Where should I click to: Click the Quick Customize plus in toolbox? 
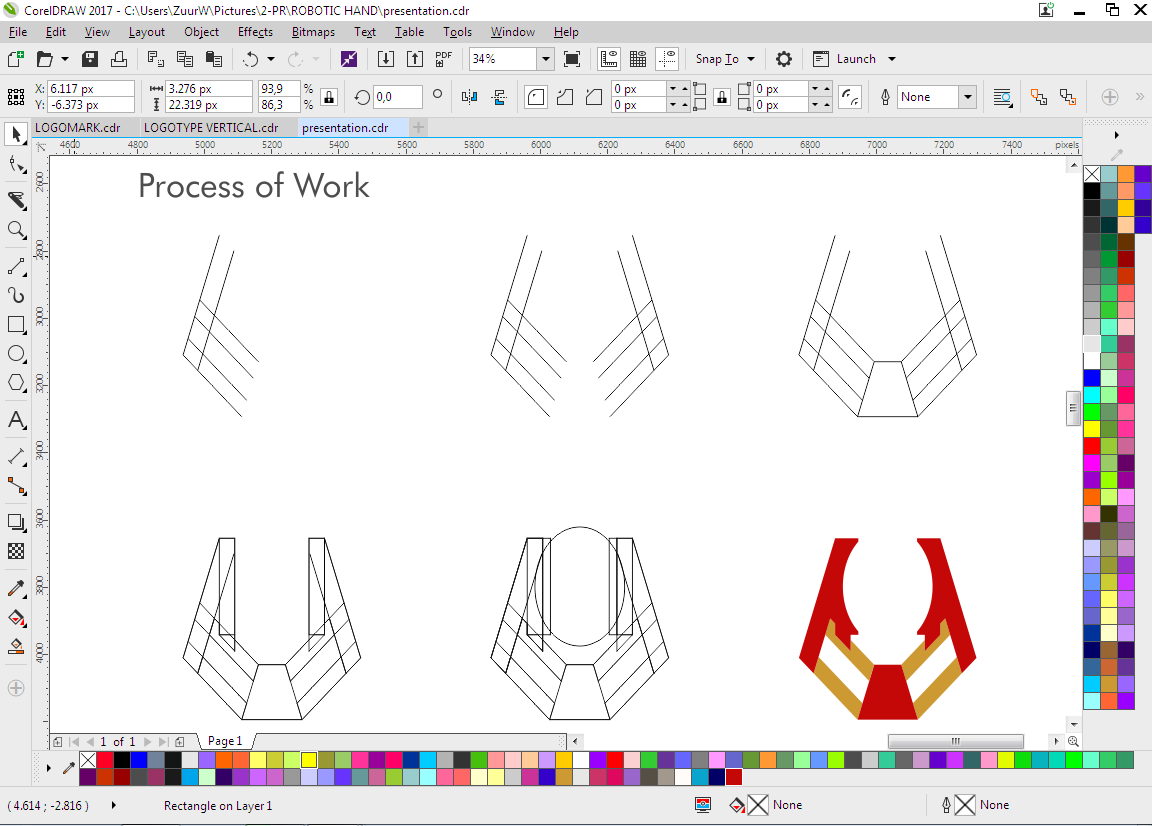click(16, 689)
